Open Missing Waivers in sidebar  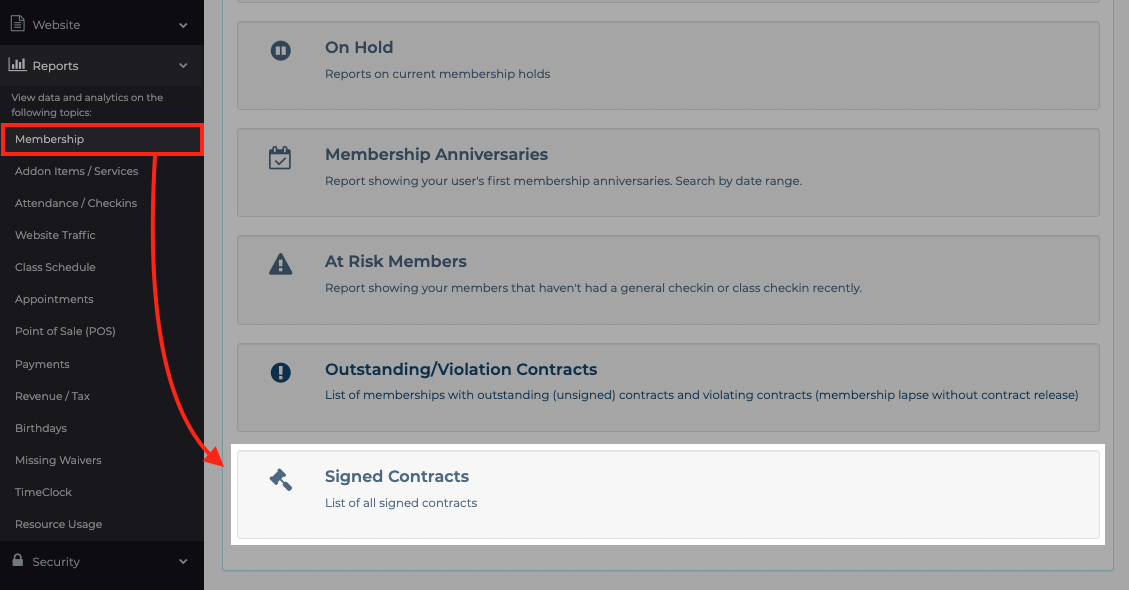point(58,460)
